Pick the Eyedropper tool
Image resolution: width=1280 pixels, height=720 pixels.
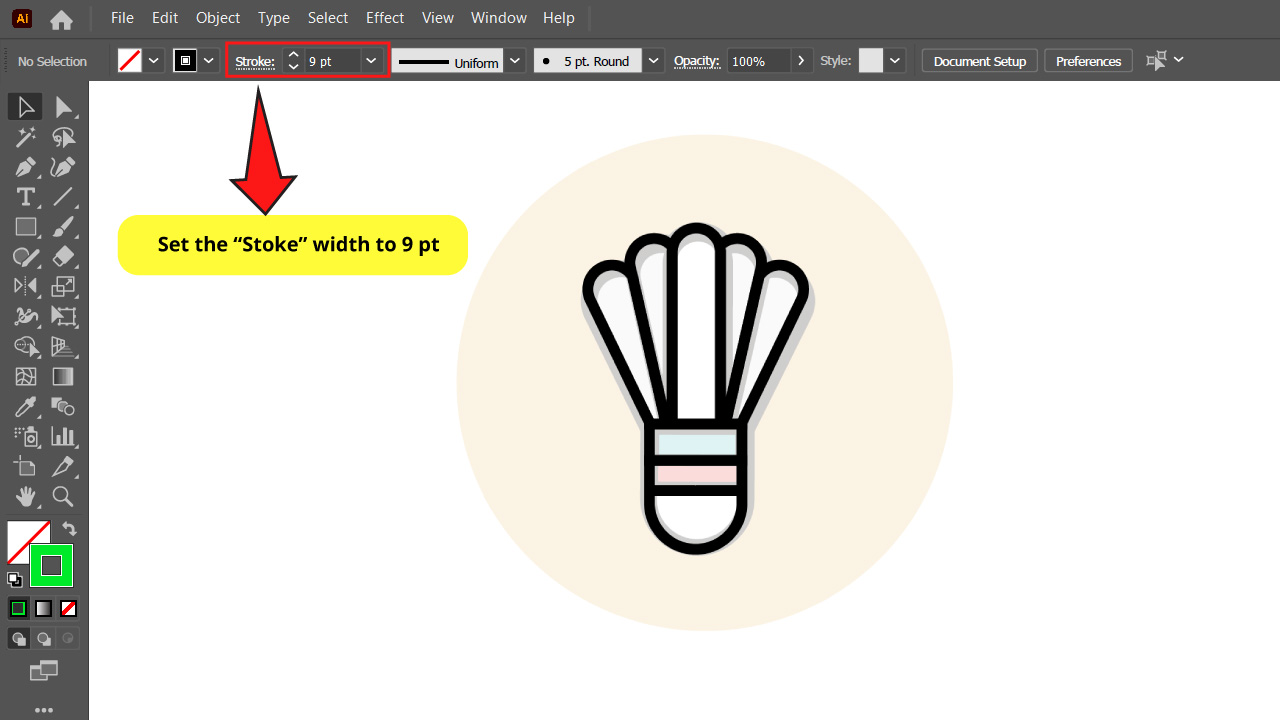(x=25, y=407)
